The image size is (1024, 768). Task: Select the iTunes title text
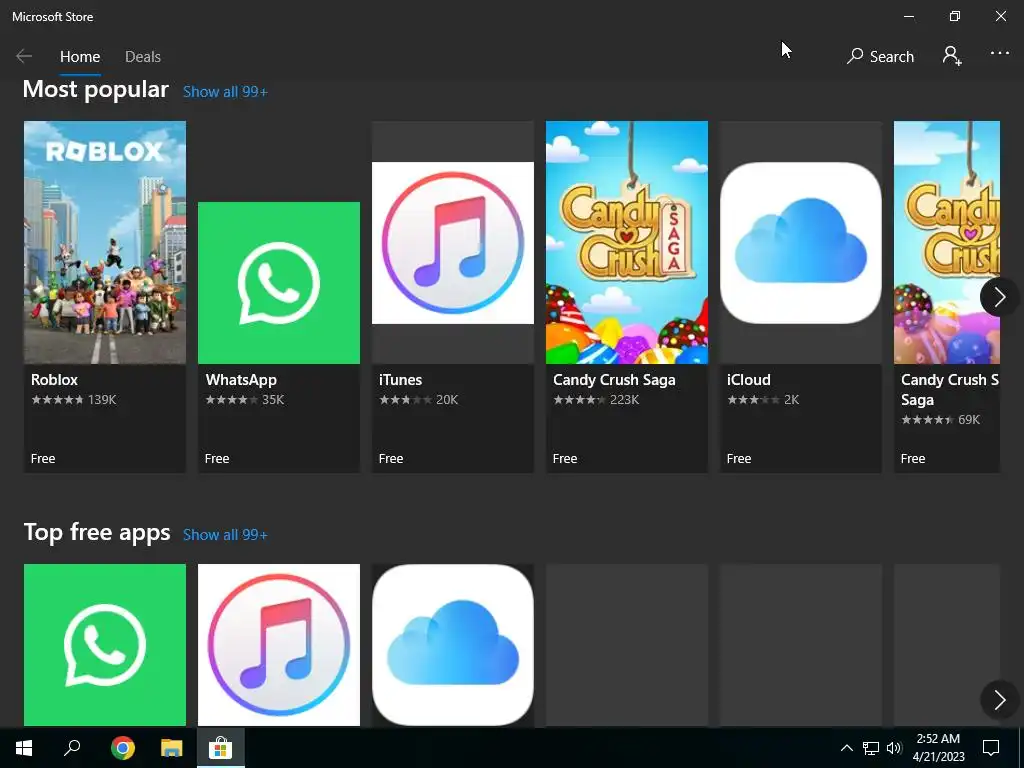tap(400, 379)
